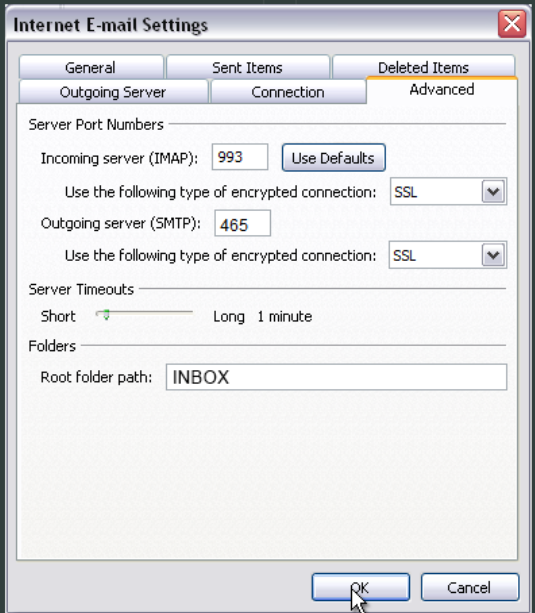The image size is (535, 613).
Task: Open the Sent Items tab
Action: pos(248,67)
